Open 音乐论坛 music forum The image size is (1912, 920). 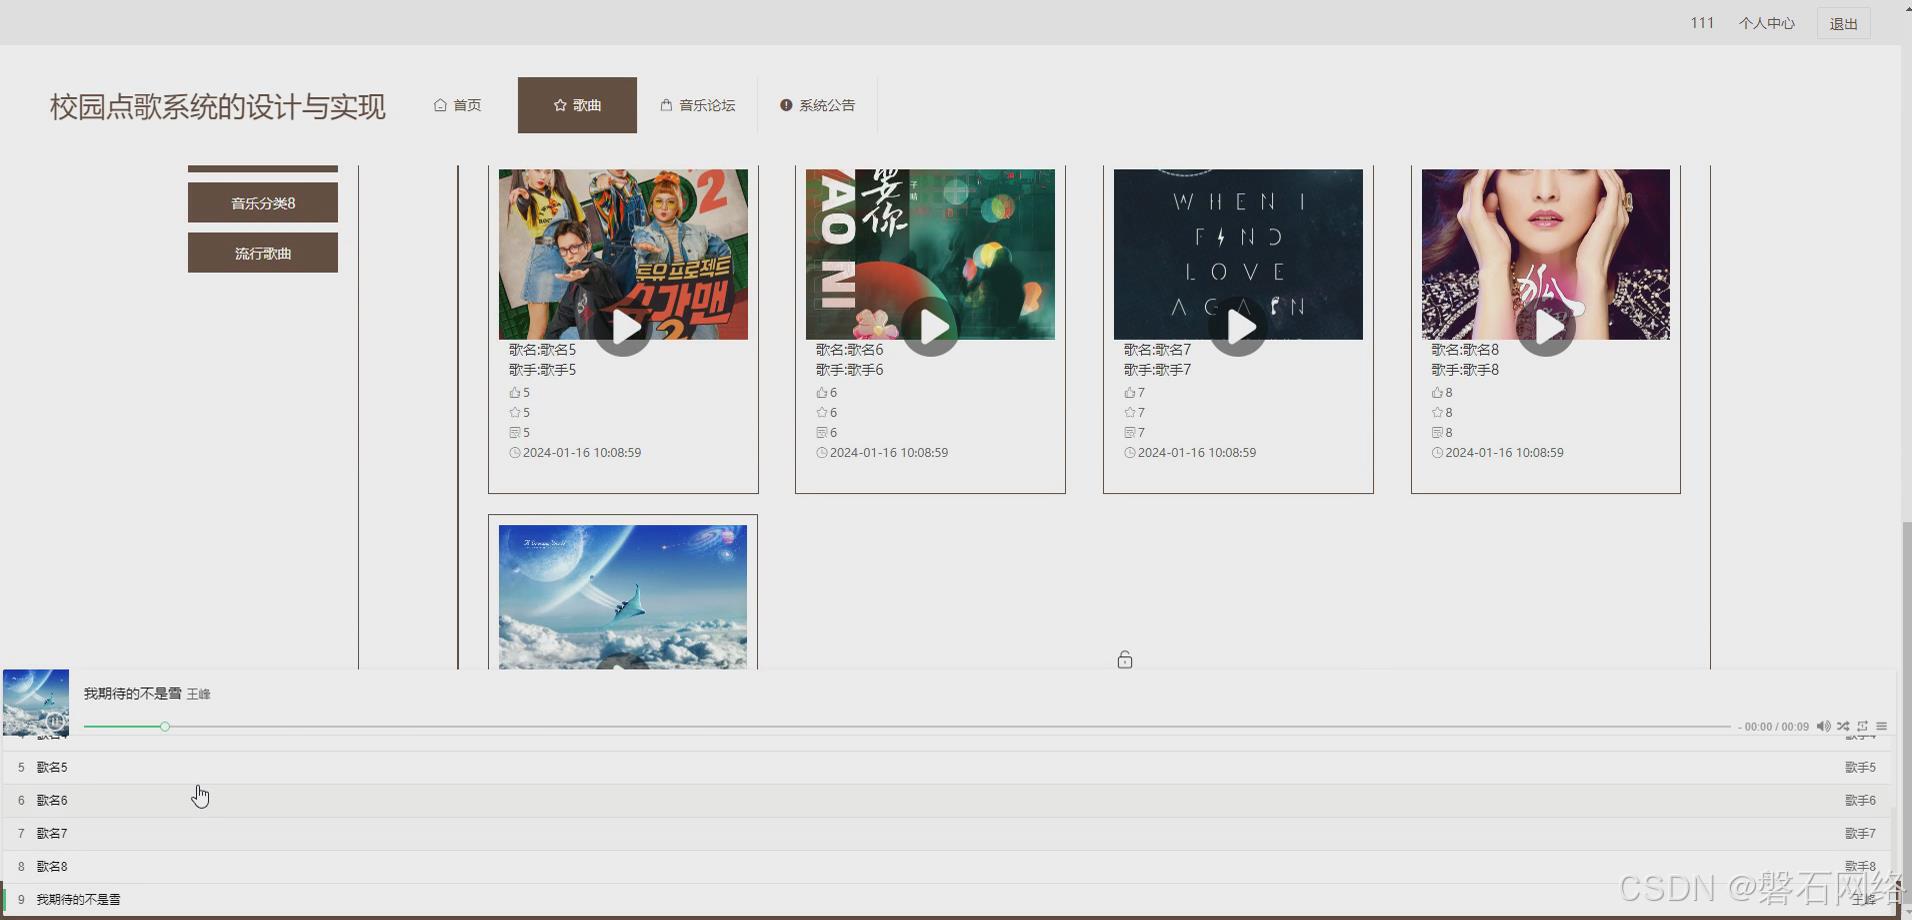point(697,105)
